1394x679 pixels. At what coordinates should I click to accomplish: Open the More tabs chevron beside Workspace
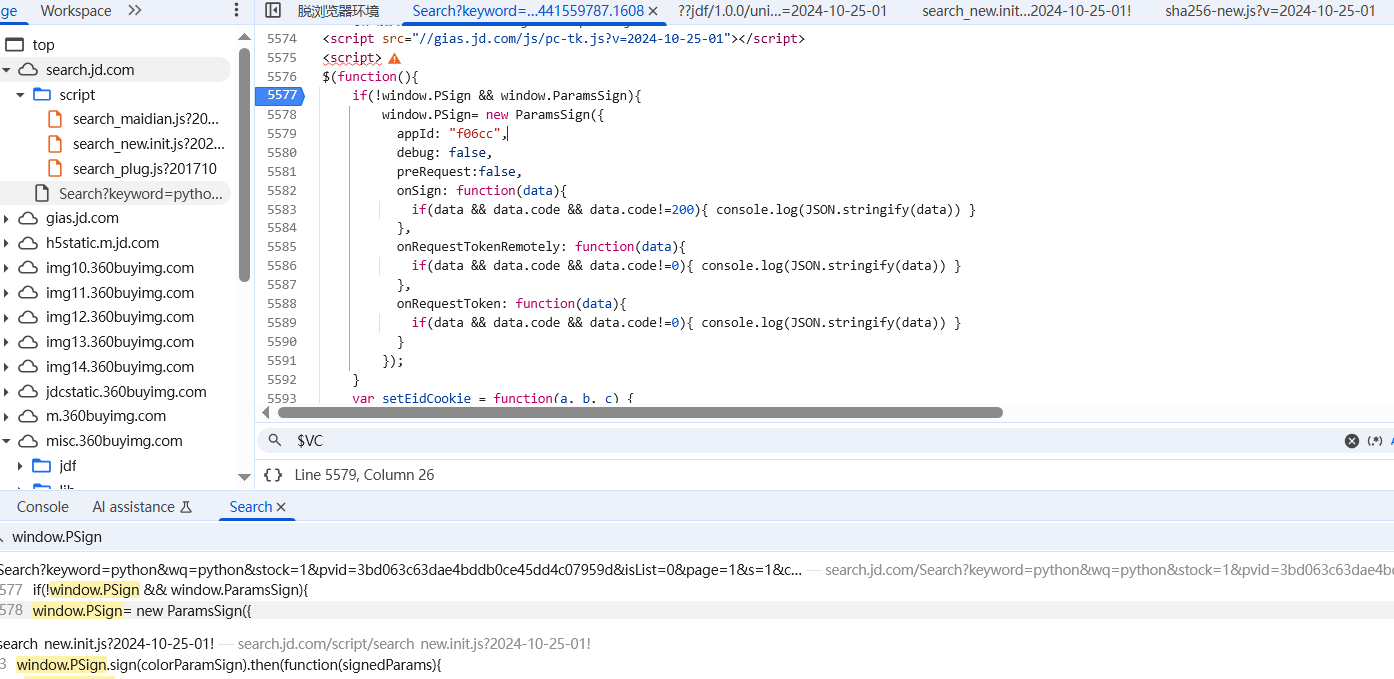pyautogui.click(x=134, y=10)
